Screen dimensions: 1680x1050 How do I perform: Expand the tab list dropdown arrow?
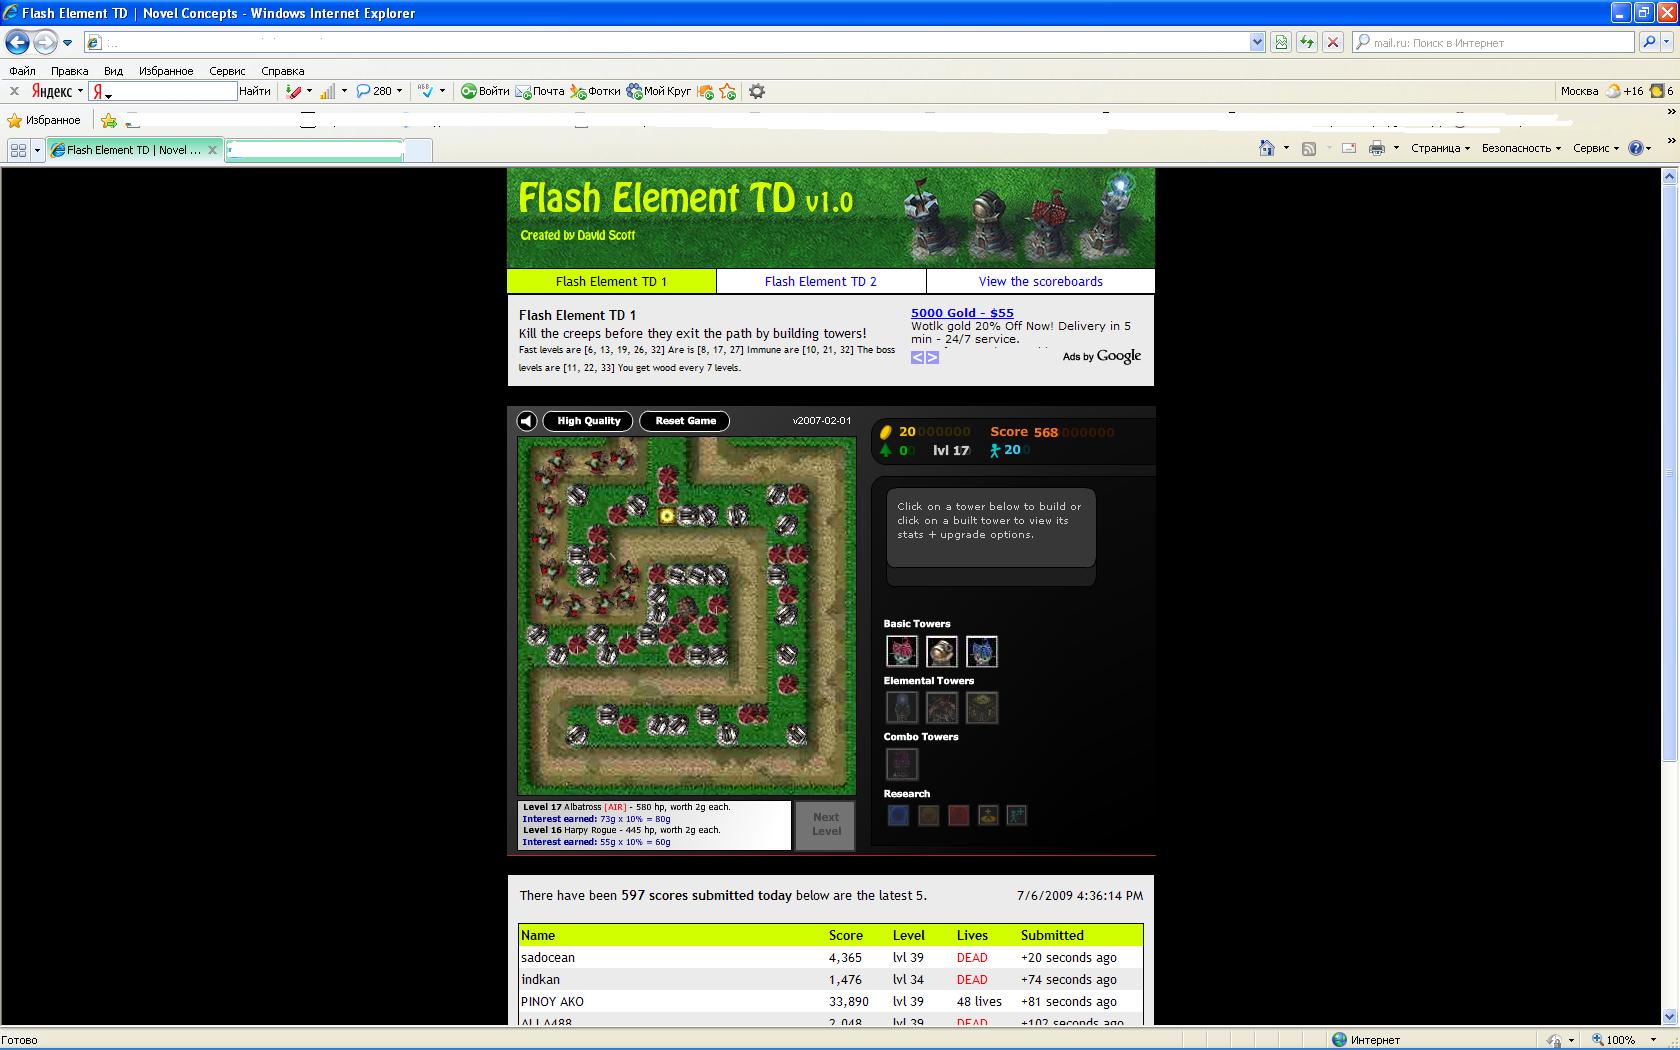pos(37,150)
